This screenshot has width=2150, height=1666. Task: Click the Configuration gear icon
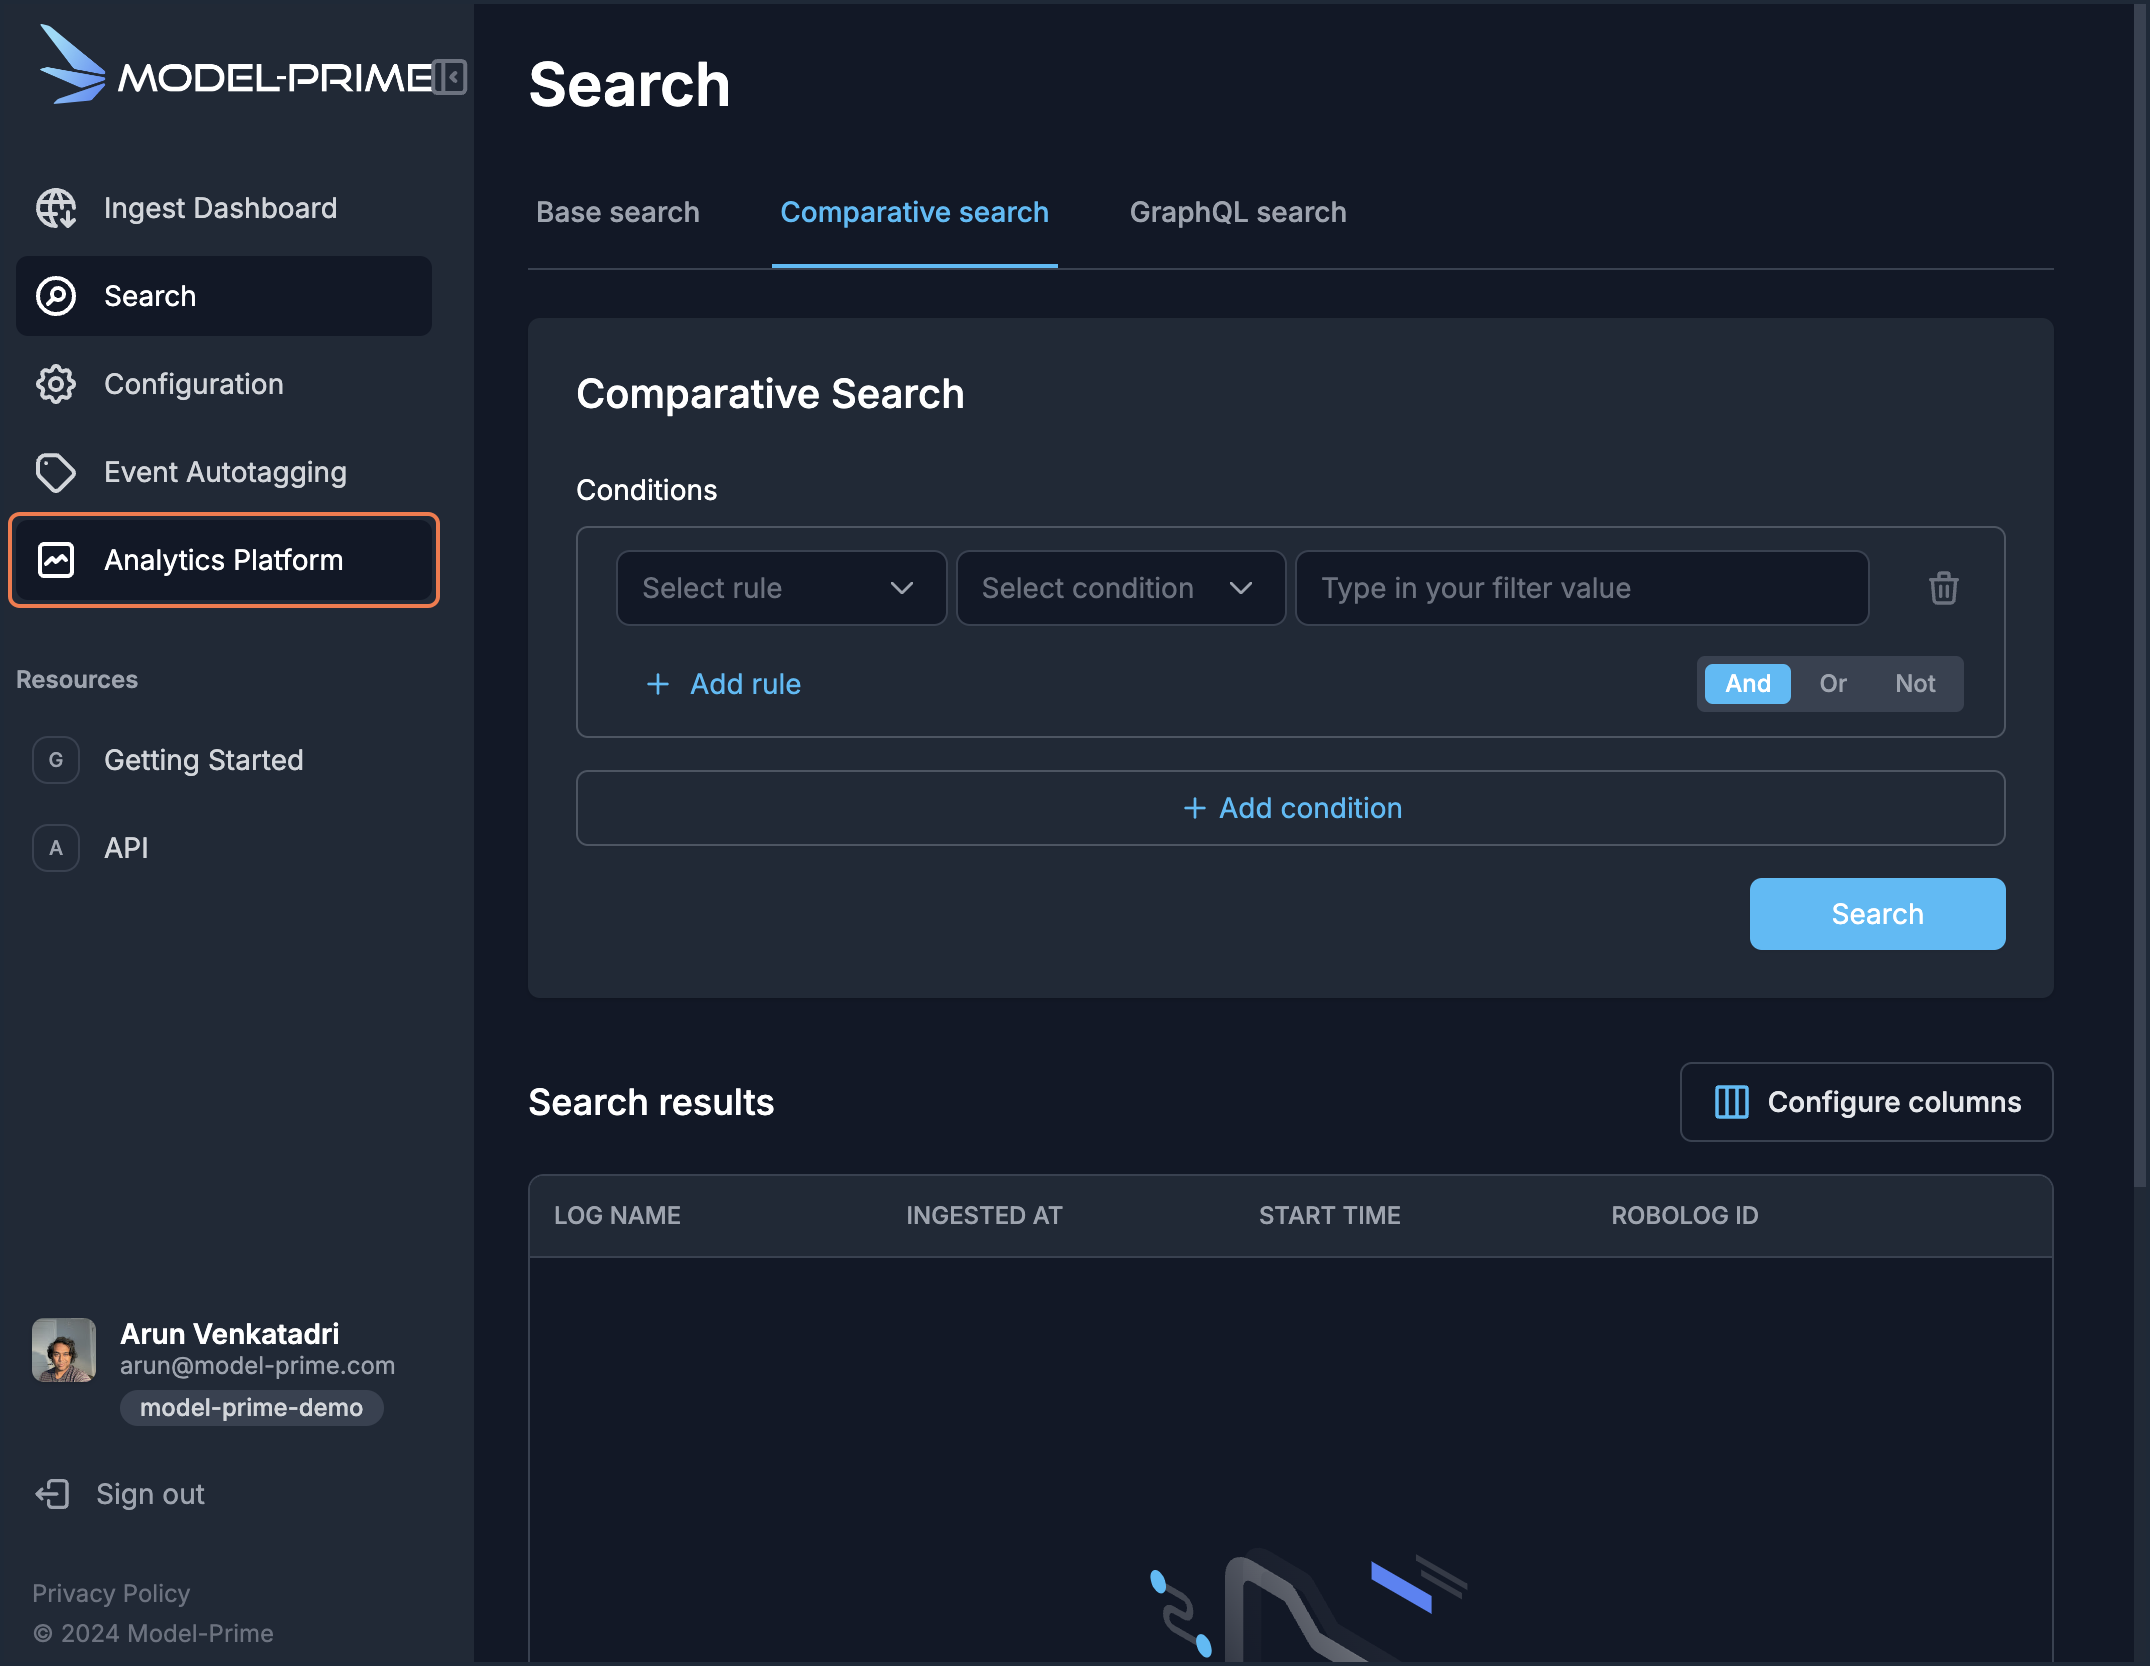tap(56, 384)
